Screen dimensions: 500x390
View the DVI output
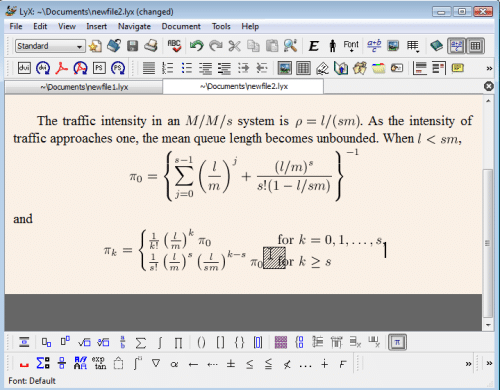tap(24, 68)
